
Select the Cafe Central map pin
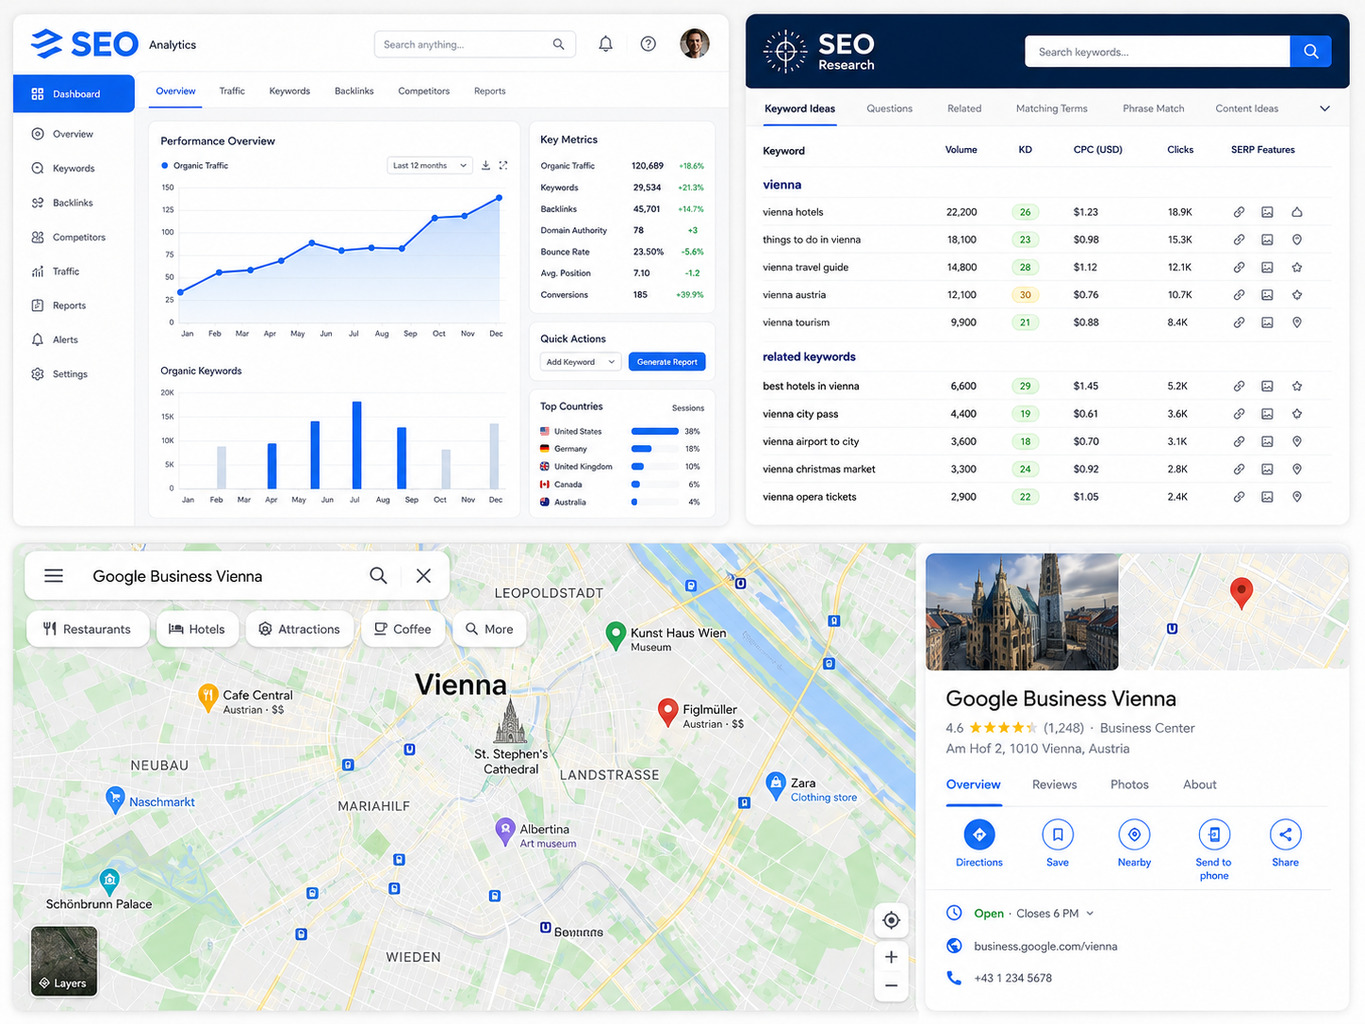click(x=208, y=698)
